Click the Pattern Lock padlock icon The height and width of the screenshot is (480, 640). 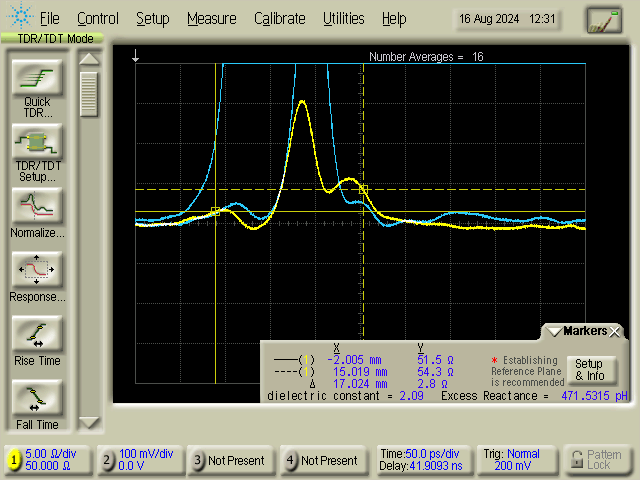(577, 460)
